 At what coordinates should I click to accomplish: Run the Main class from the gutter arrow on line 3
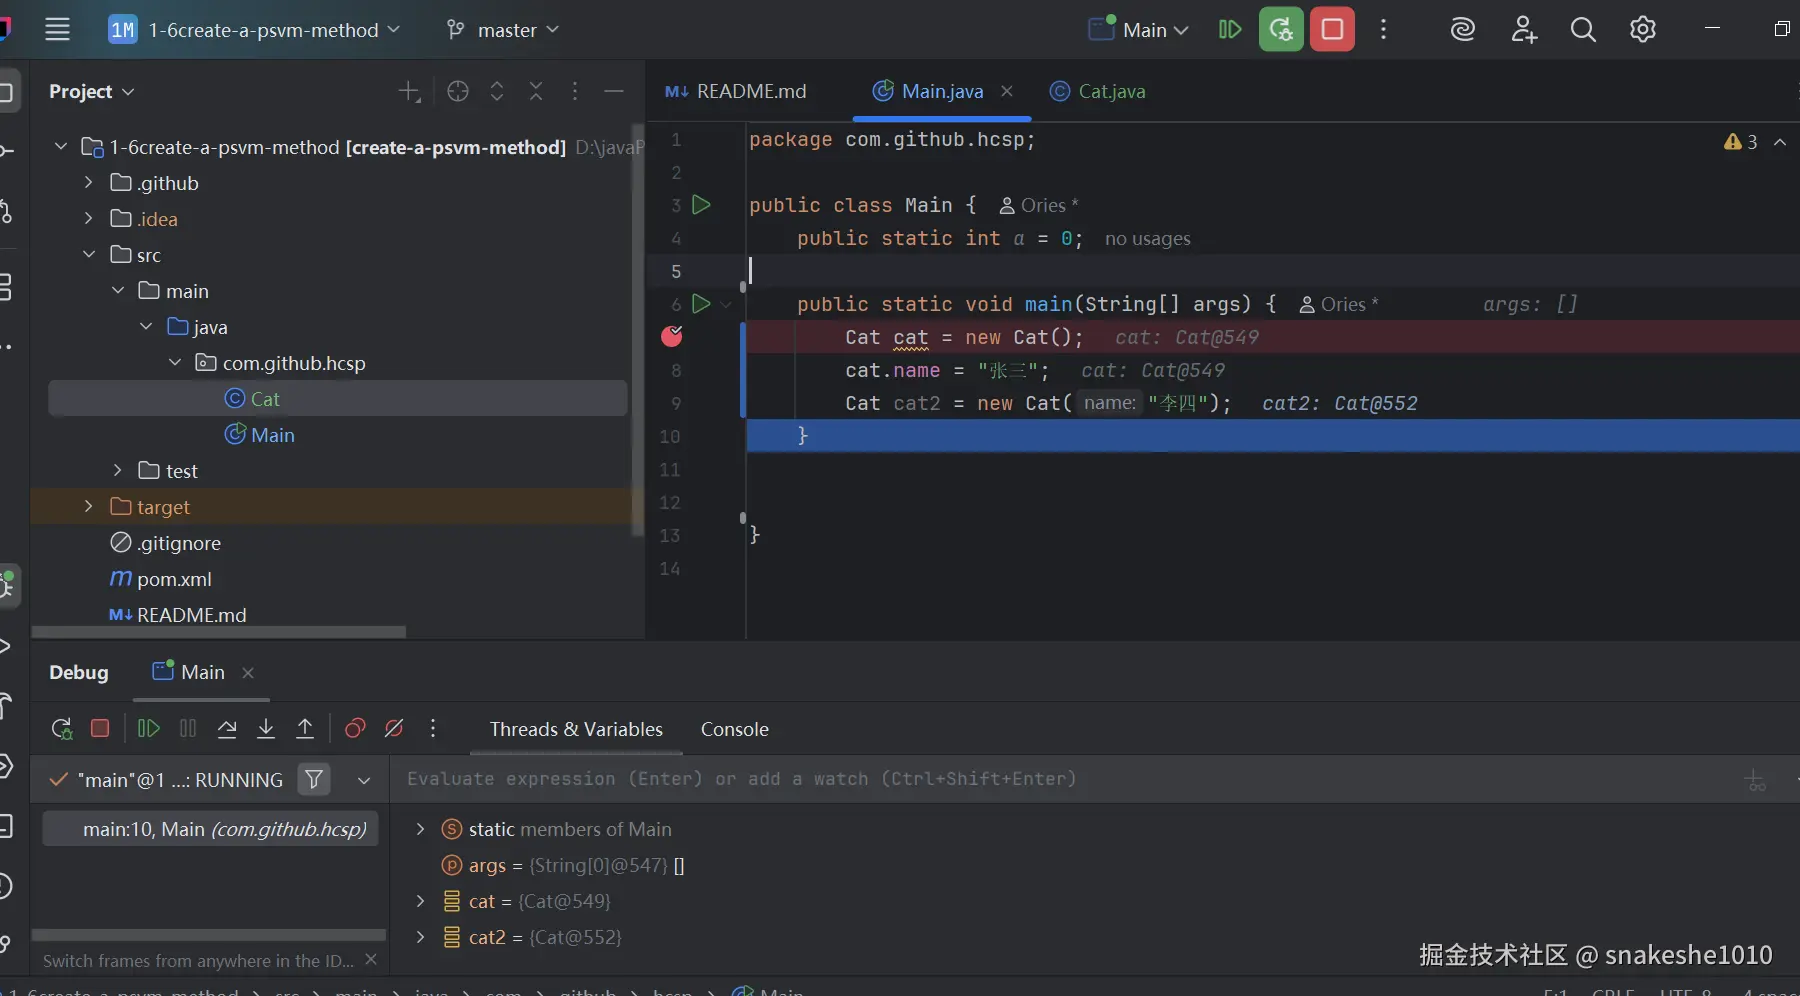[701, 205]
